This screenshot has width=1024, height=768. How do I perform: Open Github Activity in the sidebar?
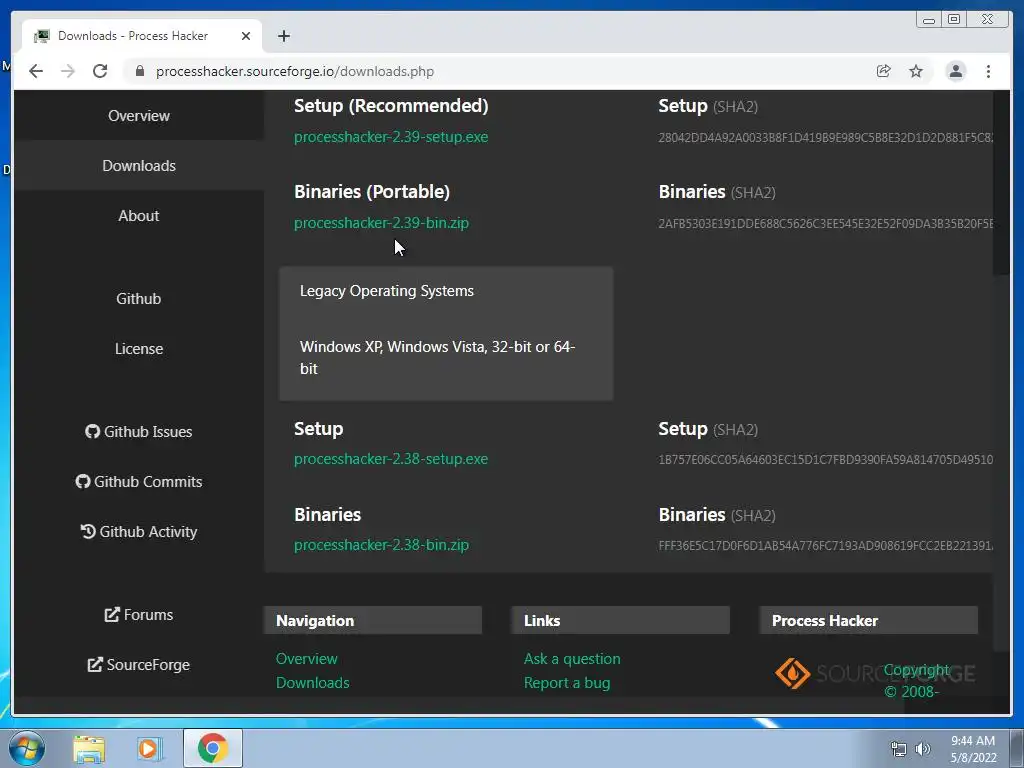tap(138, 532)
